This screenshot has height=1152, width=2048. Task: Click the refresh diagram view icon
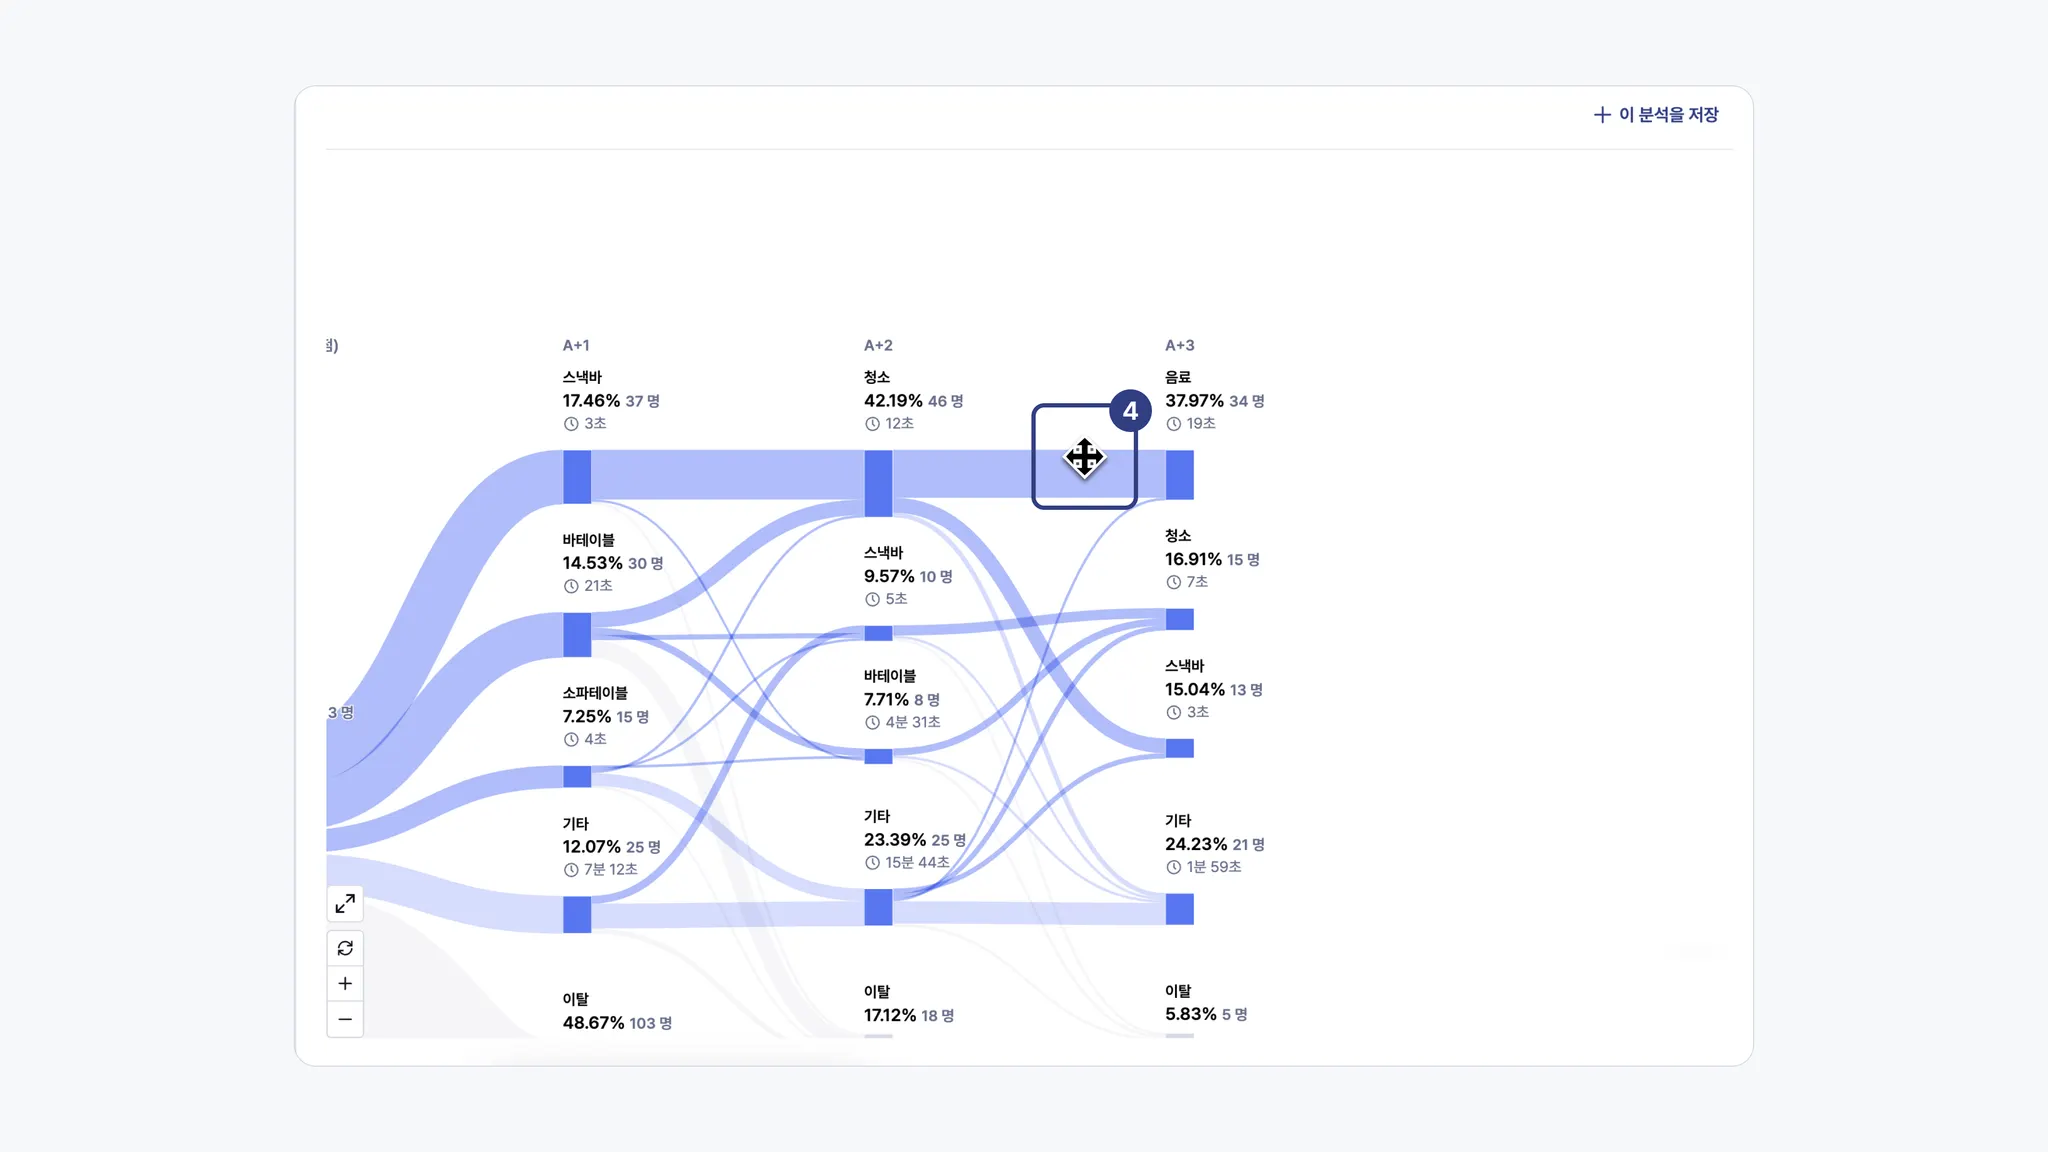(x=345, y=948)
